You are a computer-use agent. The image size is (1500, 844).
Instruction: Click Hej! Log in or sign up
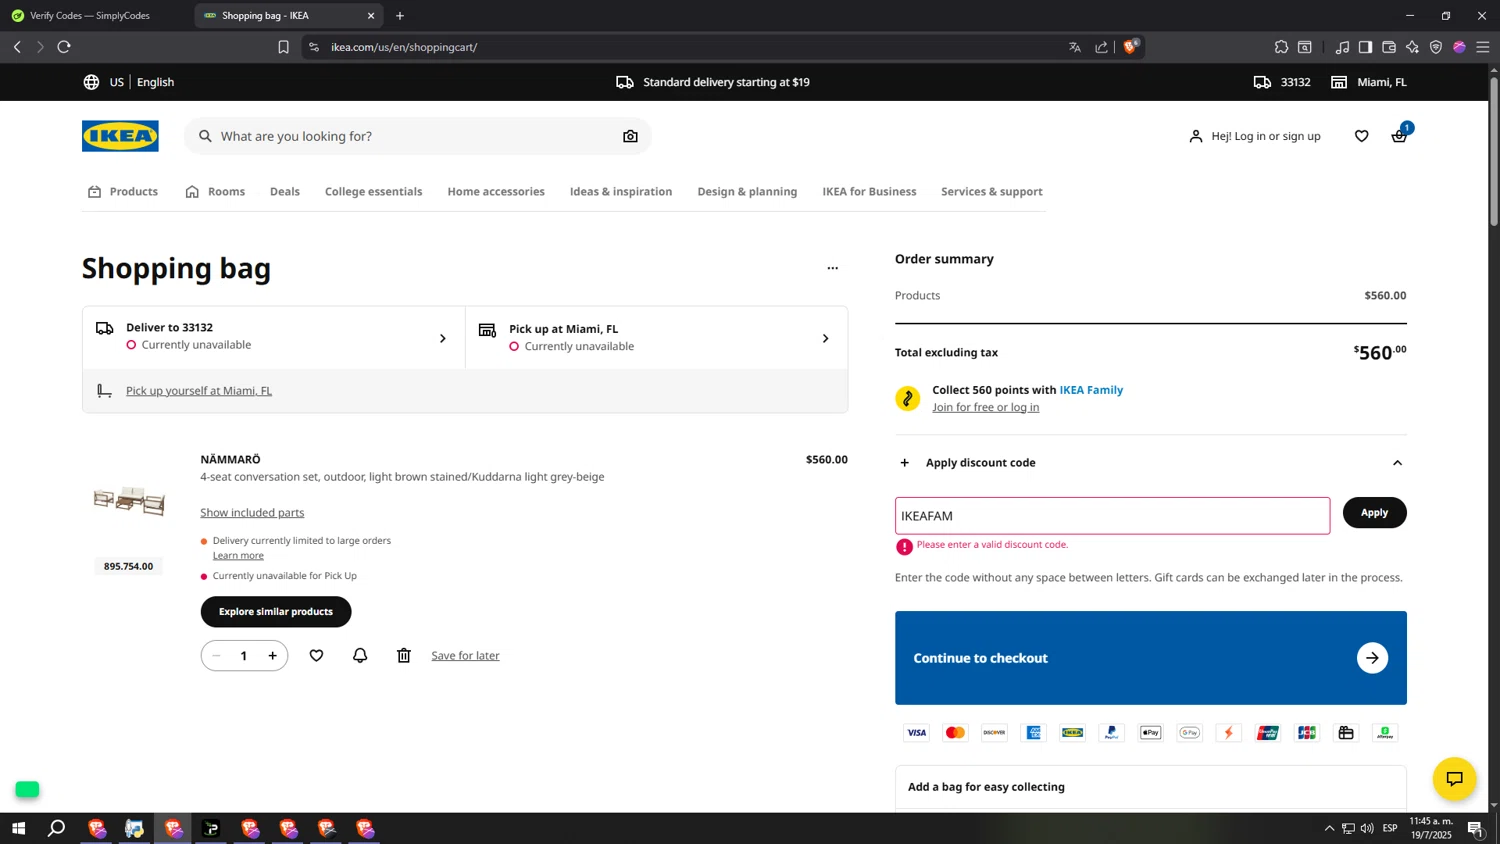click(1255, 136)
